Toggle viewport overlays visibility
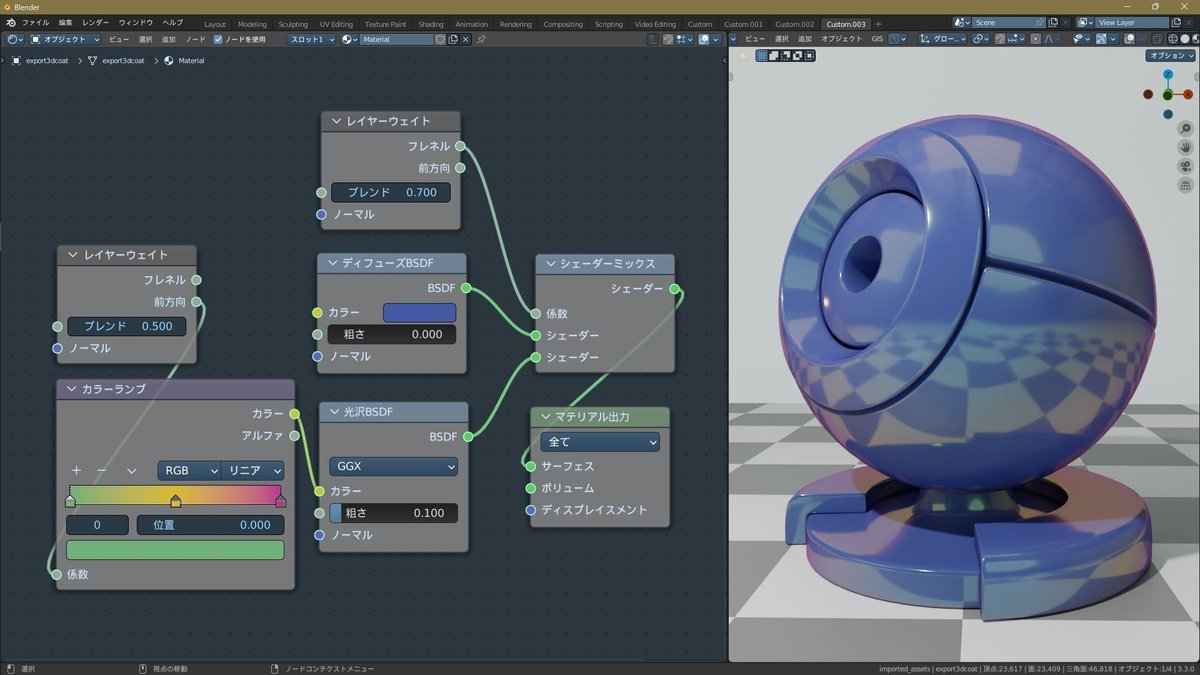 click(x=1129, y=39)
